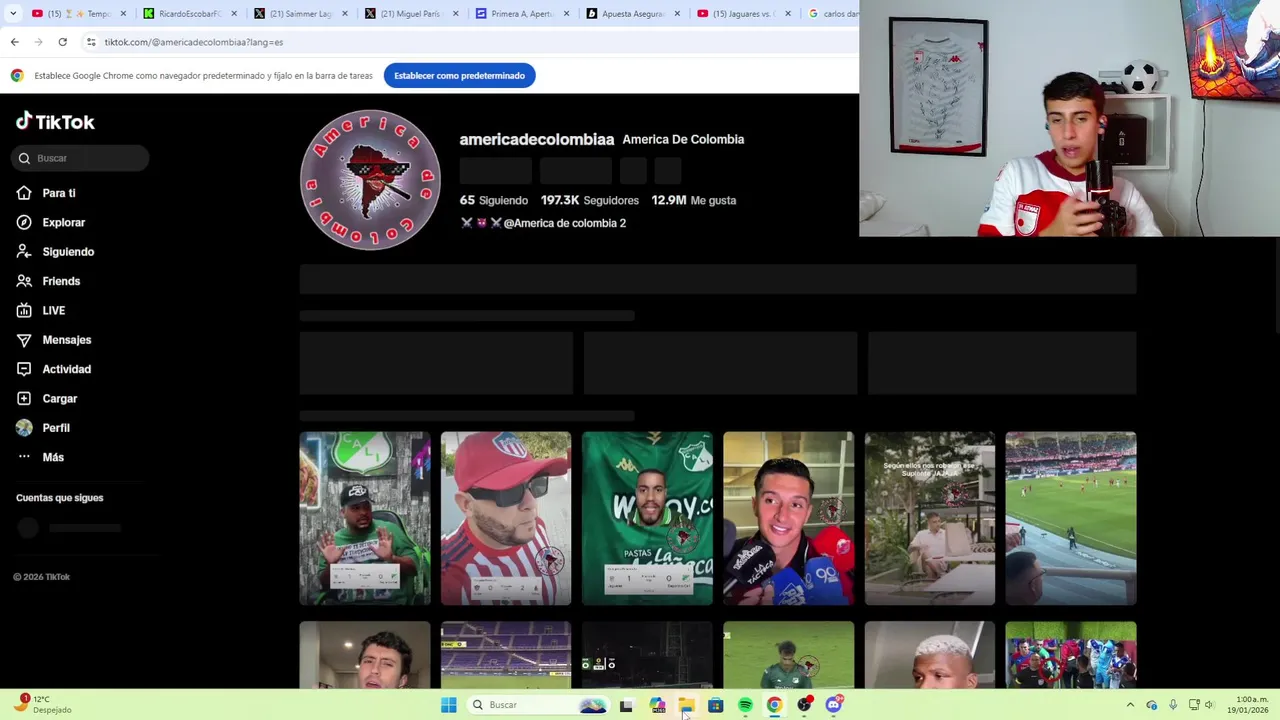
Task: Click the 12.9M Me gusta count
Action: pyautogui.click(x=693, y=200)
